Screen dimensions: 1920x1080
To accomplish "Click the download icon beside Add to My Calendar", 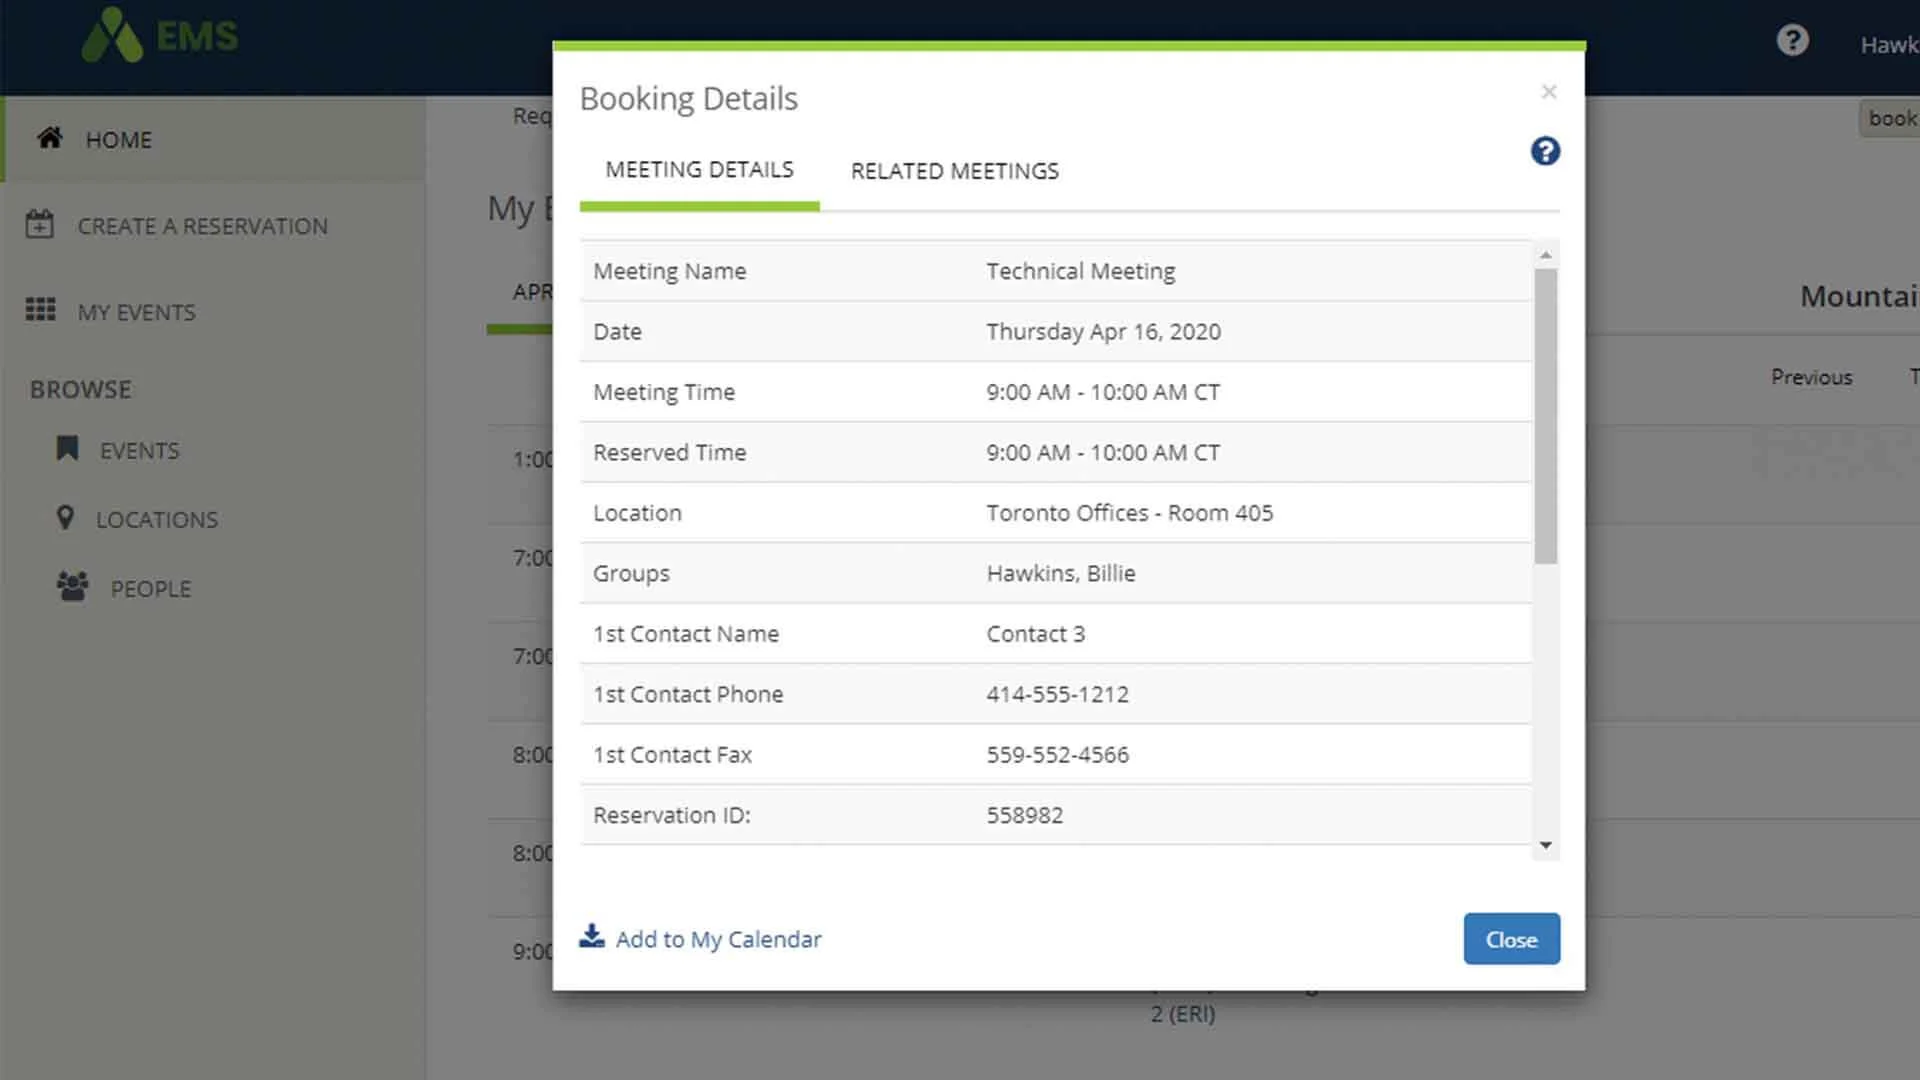I will click(x=591, y=936).
